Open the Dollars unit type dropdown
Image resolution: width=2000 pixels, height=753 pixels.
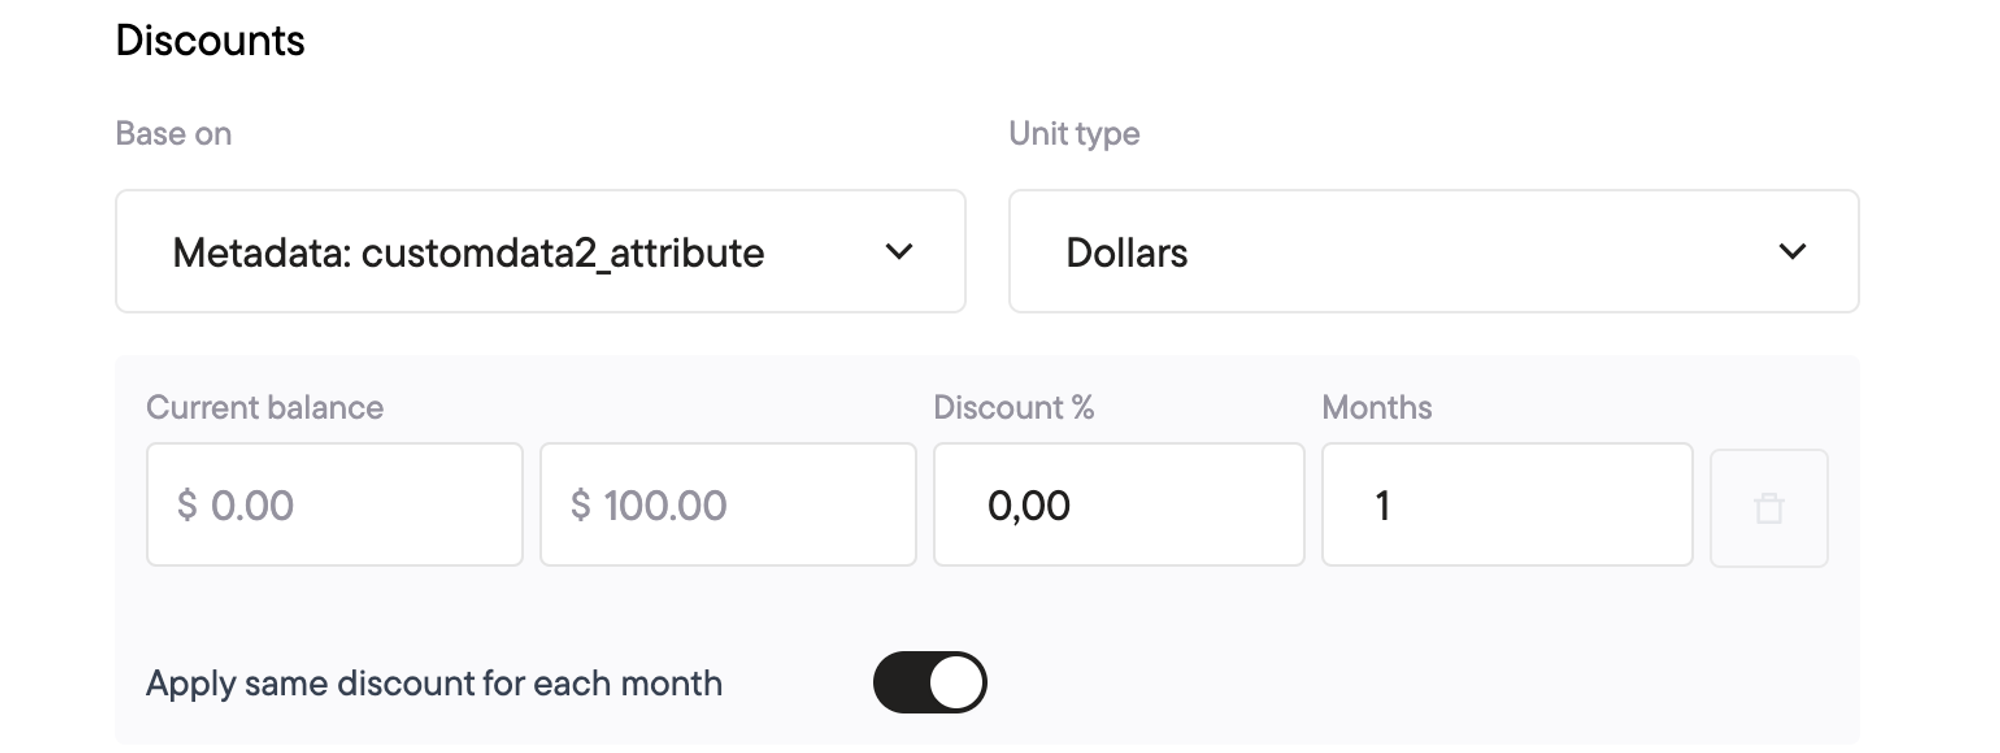(x=1434, y=251)
